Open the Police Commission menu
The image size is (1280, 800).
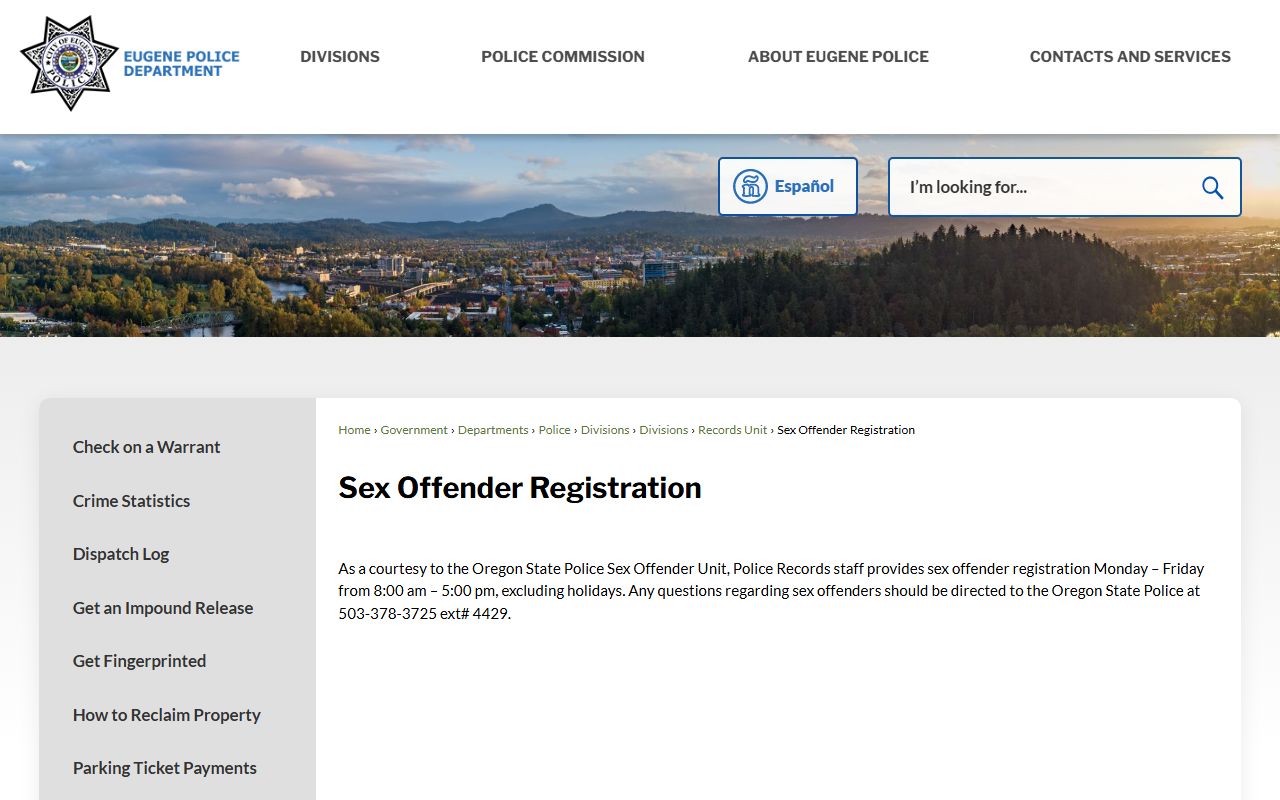tap(563, 57)
